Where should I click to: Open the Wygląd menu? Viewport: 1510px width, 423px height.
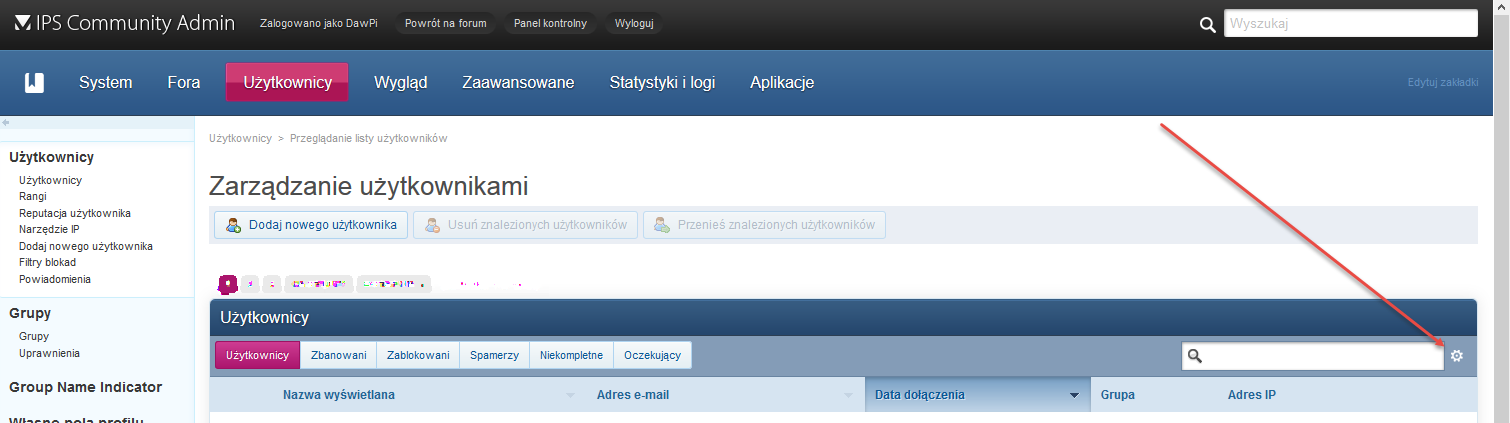coord(400,82)
